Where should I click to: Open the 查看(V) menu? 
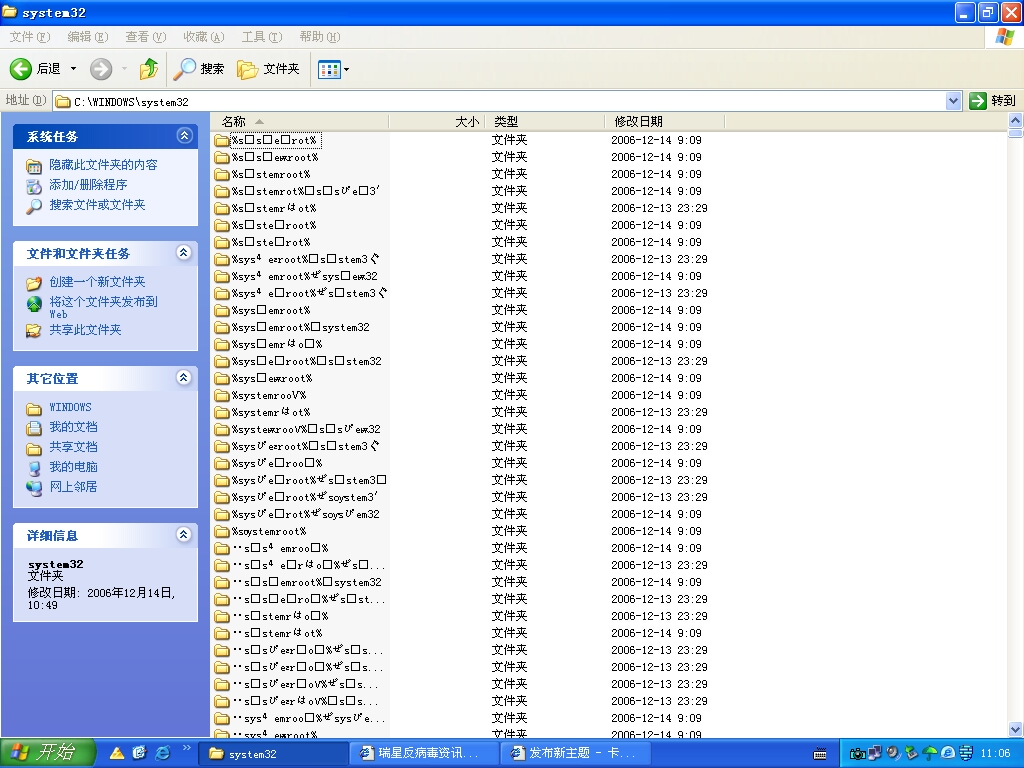145,37
